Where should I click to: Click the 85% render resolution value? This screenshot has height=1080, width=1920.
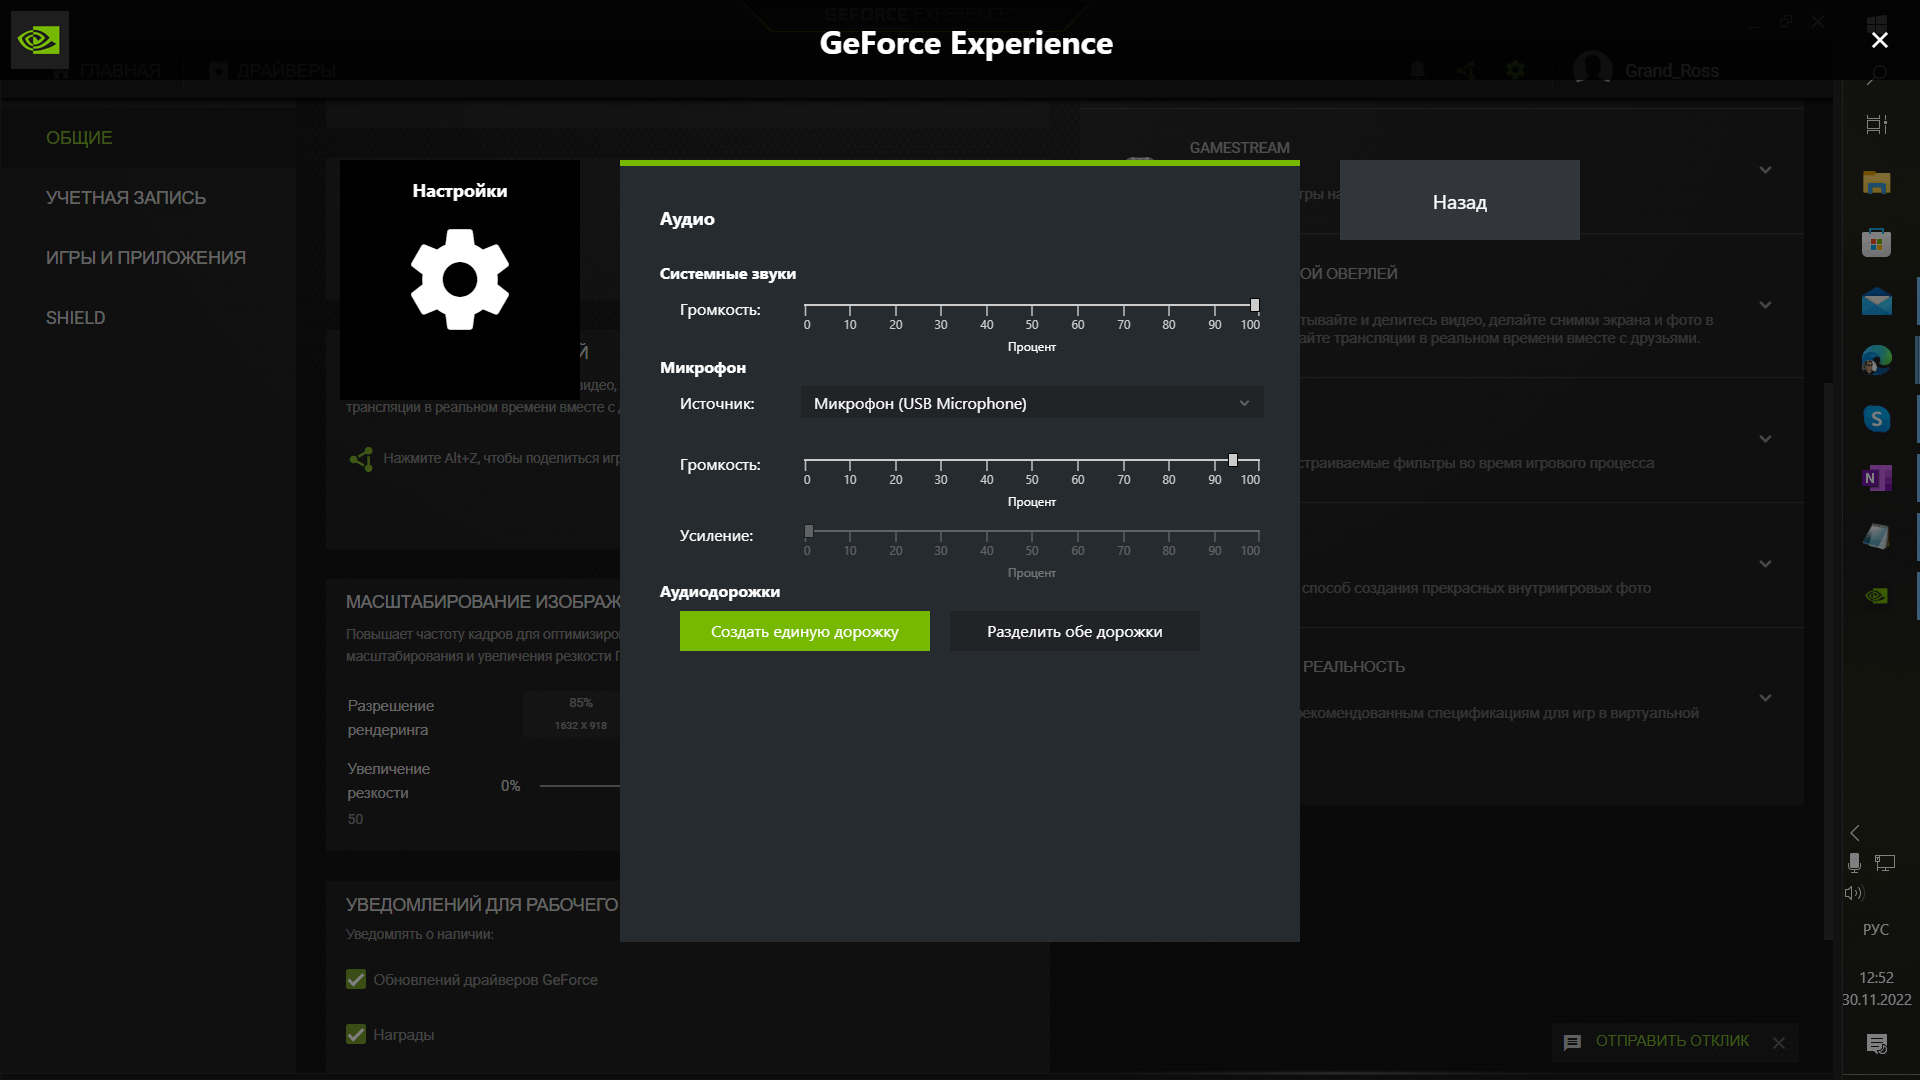581,703
